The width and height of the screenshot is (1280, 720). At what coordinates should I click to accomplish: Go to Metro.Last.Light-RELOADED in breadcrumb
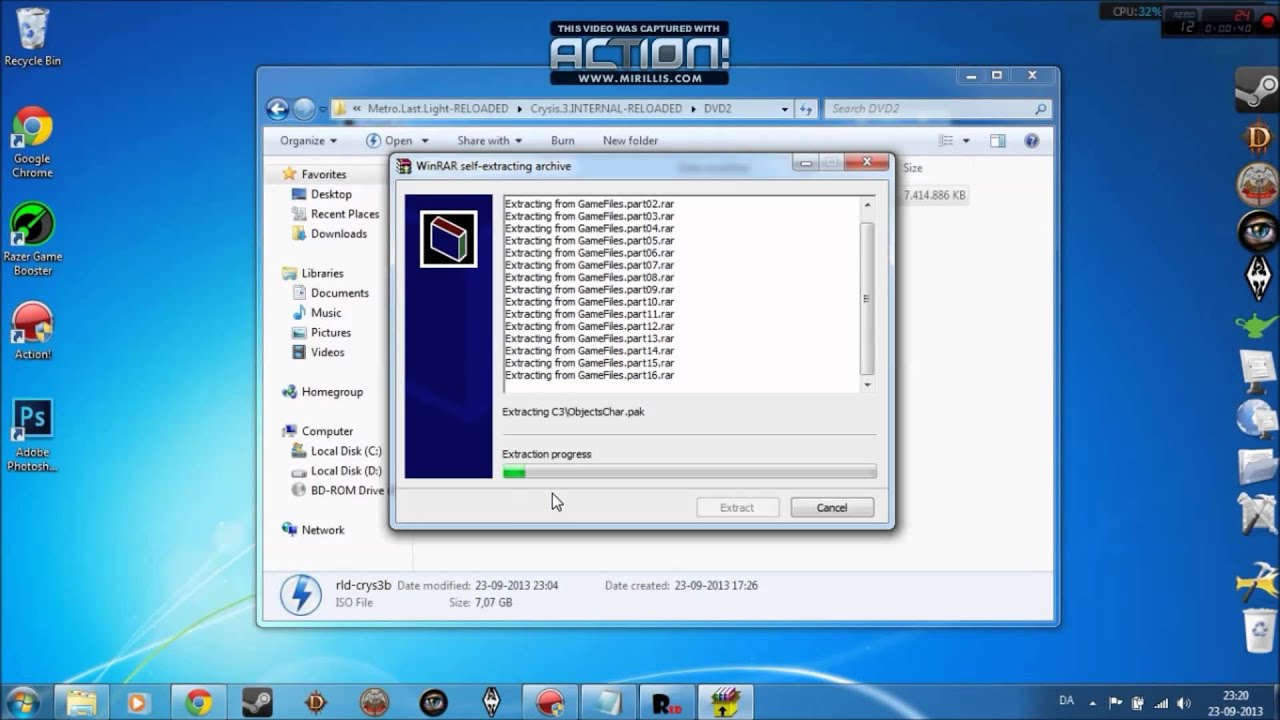[438, 109]
